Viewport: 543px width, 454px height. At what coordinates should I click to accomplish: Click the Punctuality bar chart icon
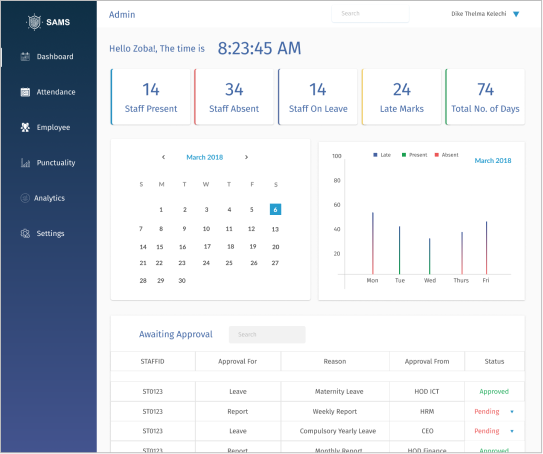(25, 163)
